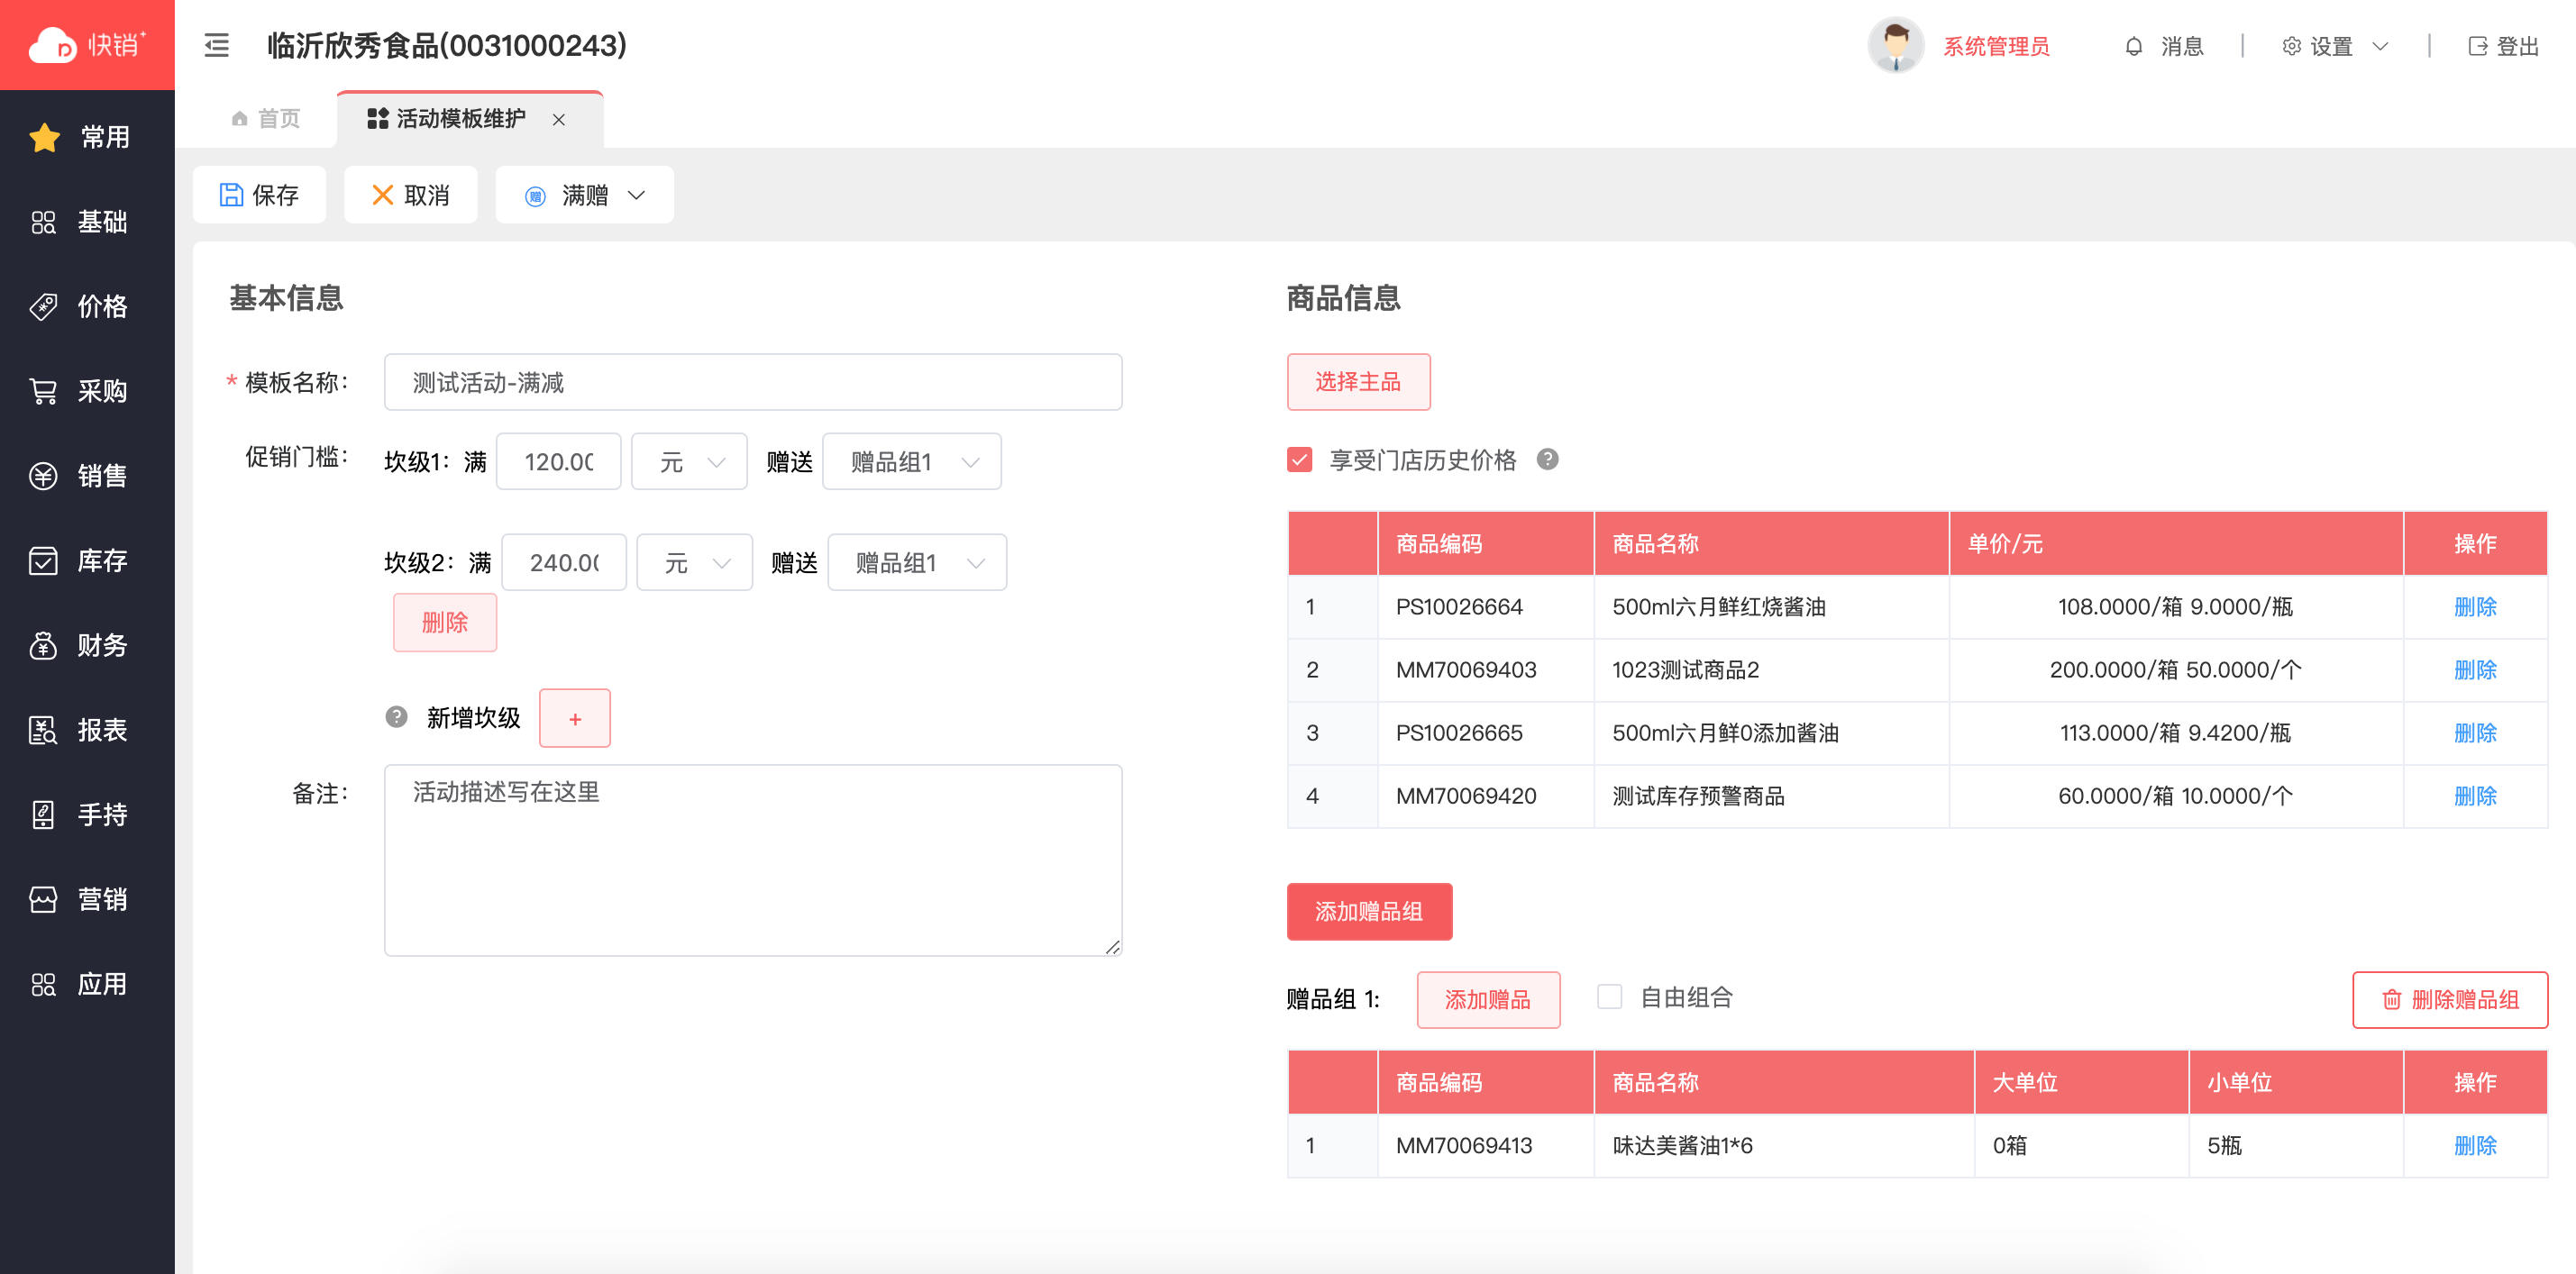The width and height of the screenshot is (2576, 1274).
Task: Enable the 自由组合 checkbox
Action: [x=1609, y=997]
